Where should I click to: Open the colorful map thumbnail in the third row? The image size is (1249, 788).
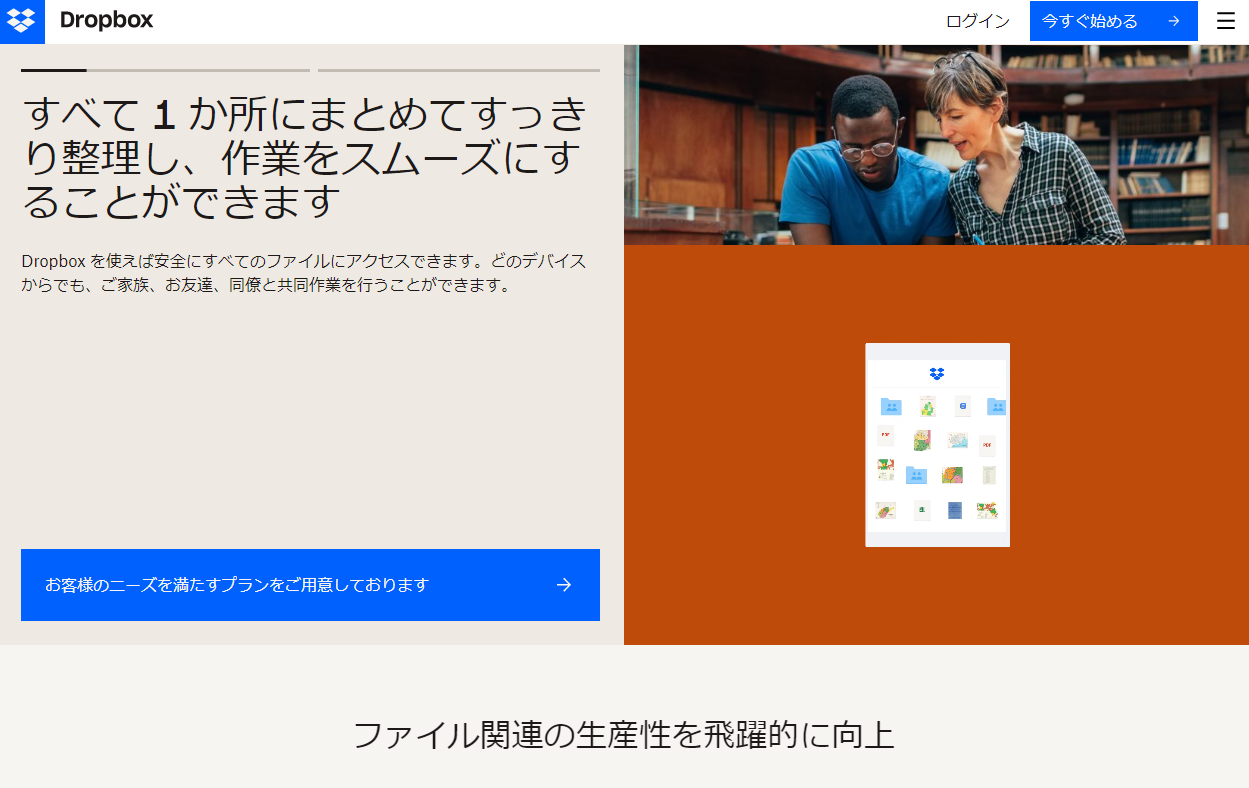pos(952,474)
